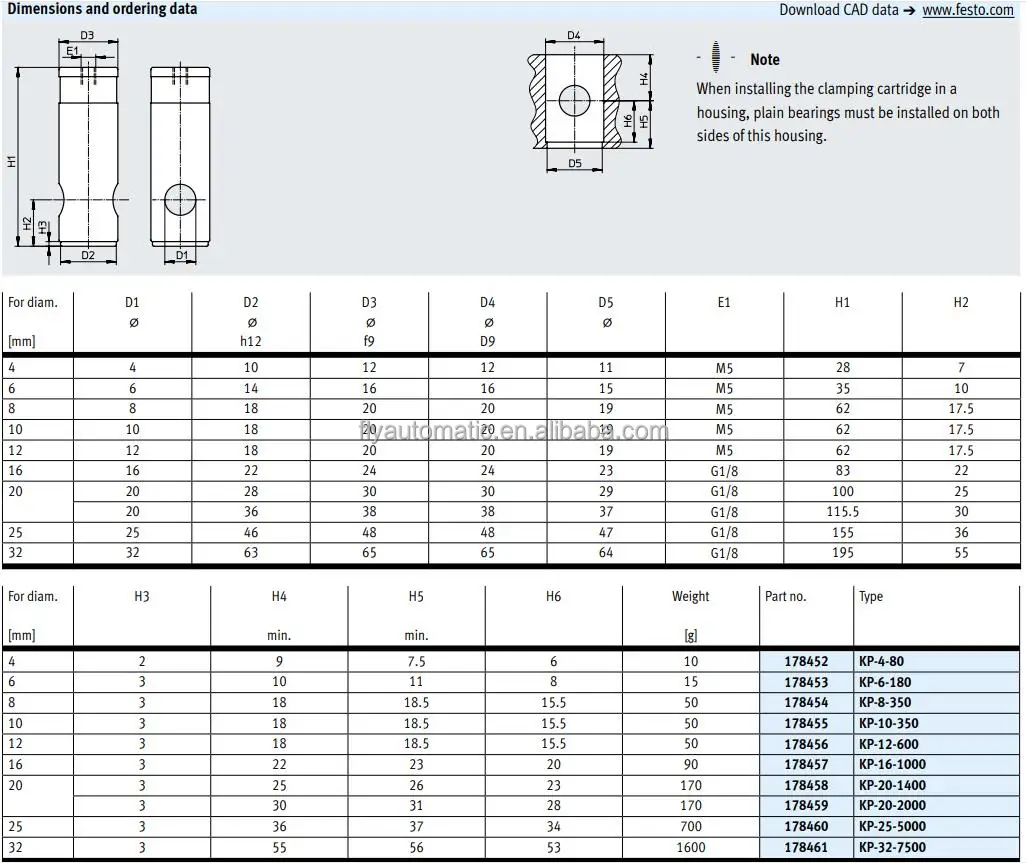Click the 'Part no.' column header
Screen dimensions: 1026x863
coord(785,597)
